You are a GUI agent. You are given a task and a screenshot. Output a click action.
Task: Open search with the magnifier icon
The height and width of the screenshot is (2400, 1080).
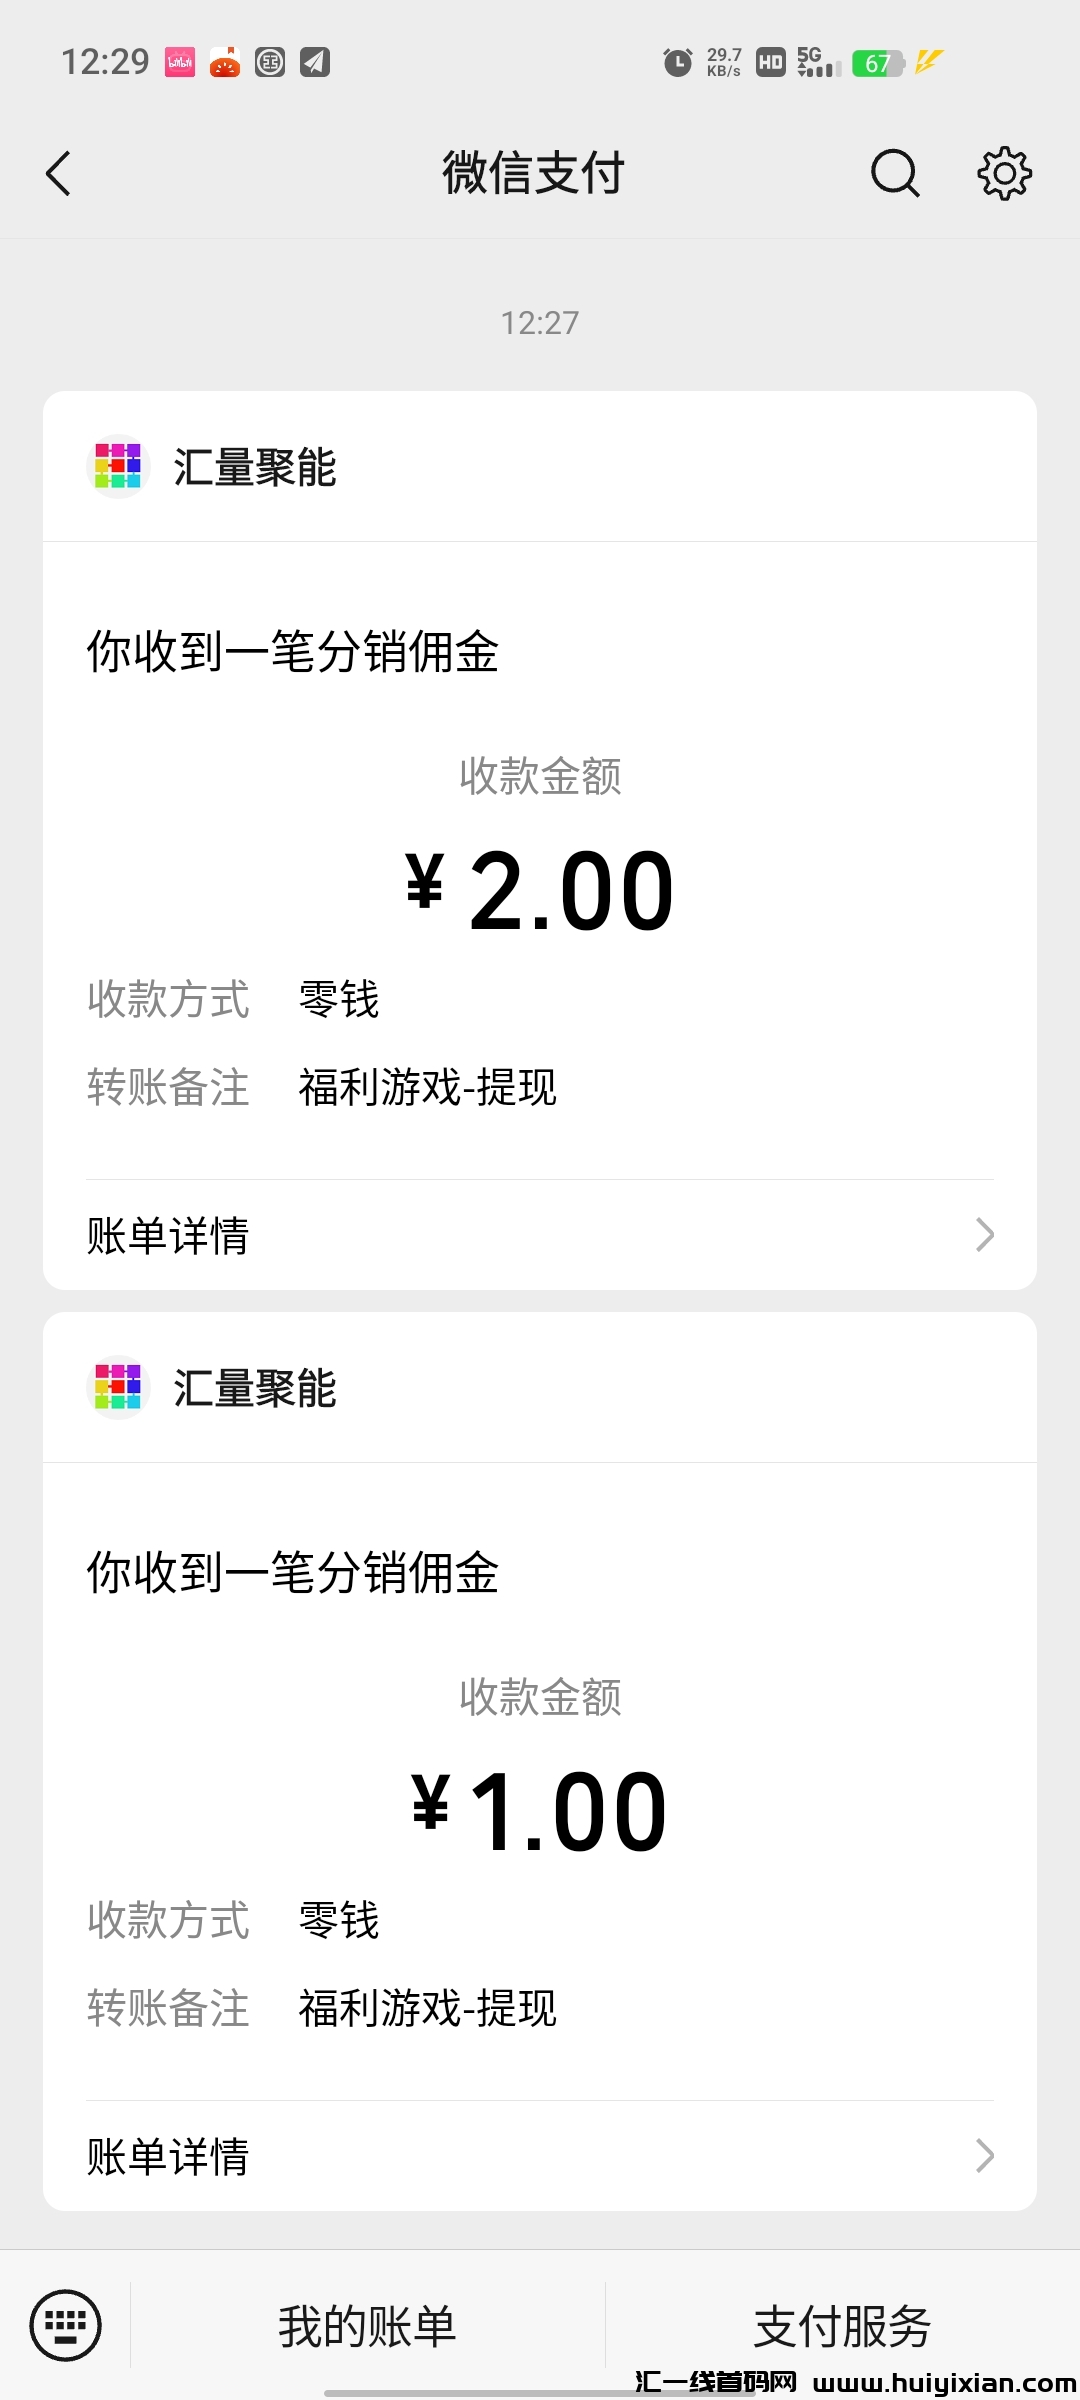894,174
